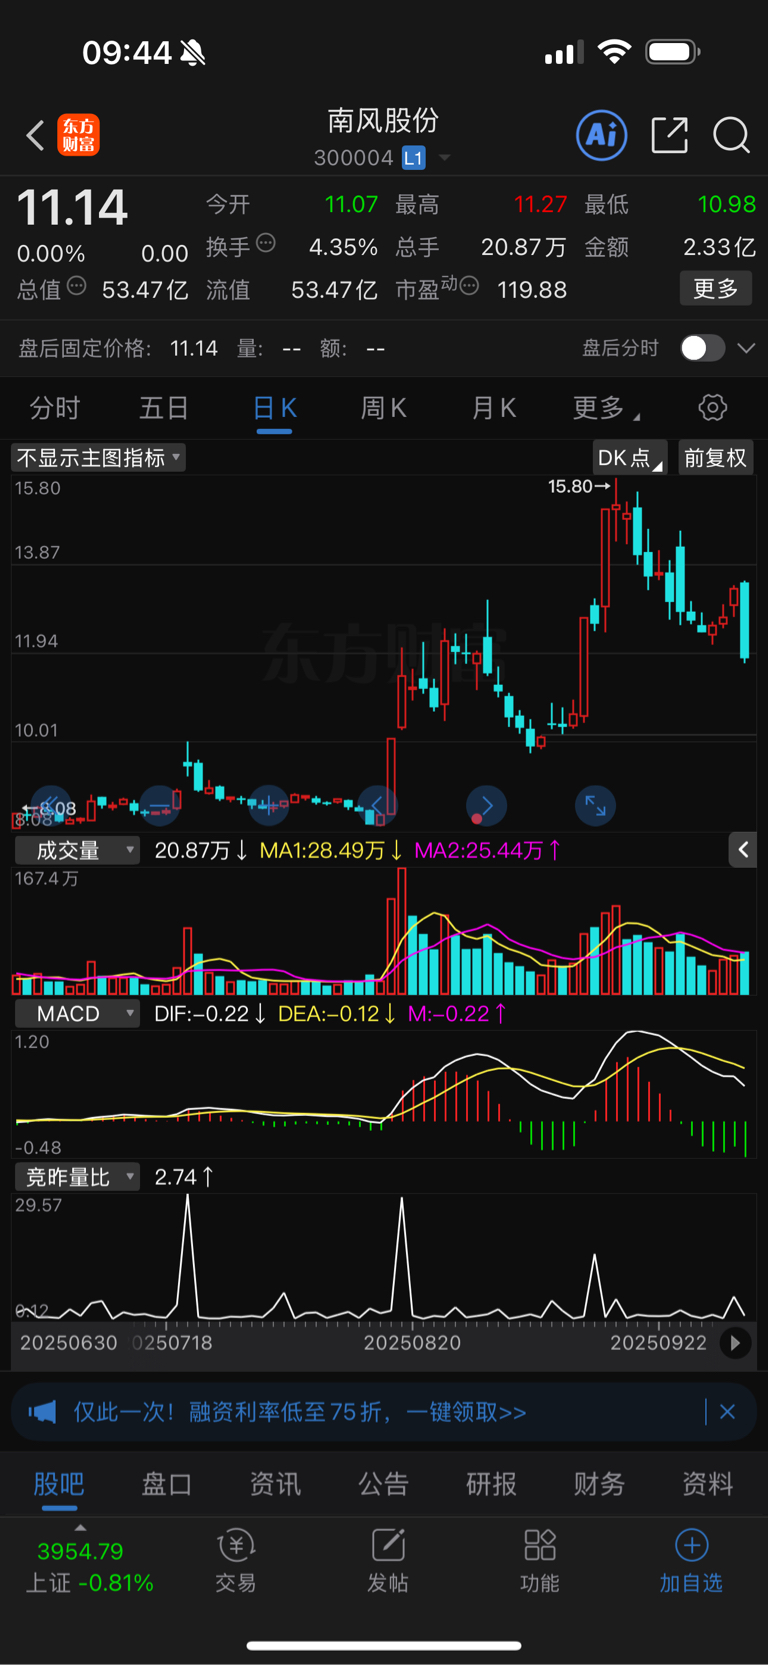Switch to the 分时 tab
768x1665 pixels.
[55, 408]
